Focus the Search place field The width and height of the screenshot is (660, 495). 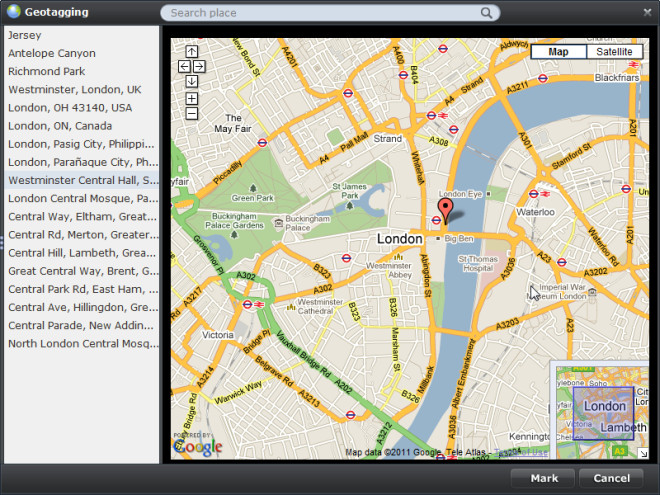pos(330,13)
